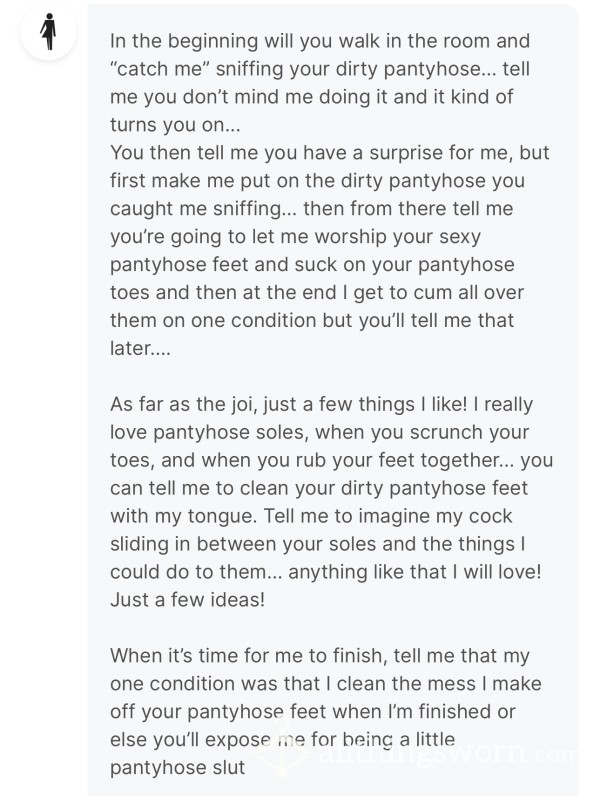Click the line starting 'In the beginning'
Image resolution: width=600 pixels, height=796 pixels.
[320, 41]
